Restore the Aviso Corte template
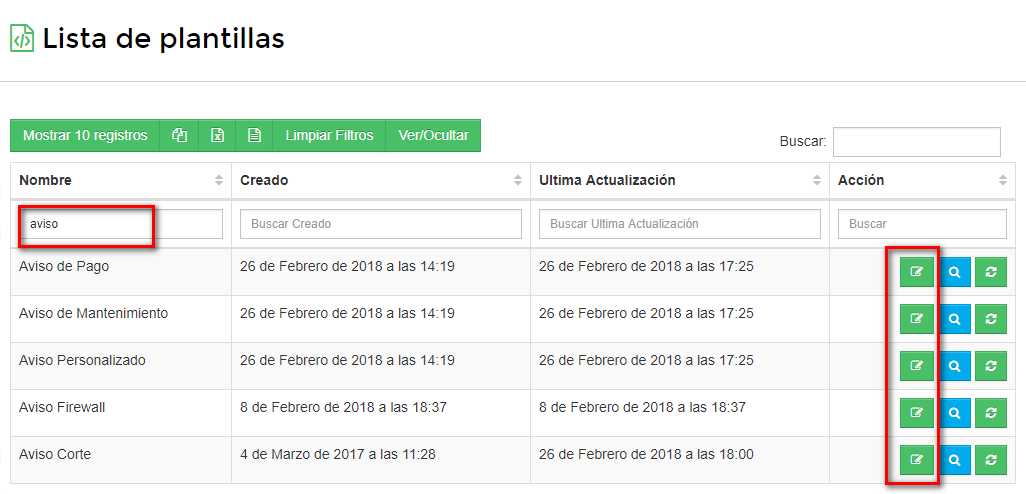Image resolution: width=1026 pixels, height=494 pixels. point(991,460)
